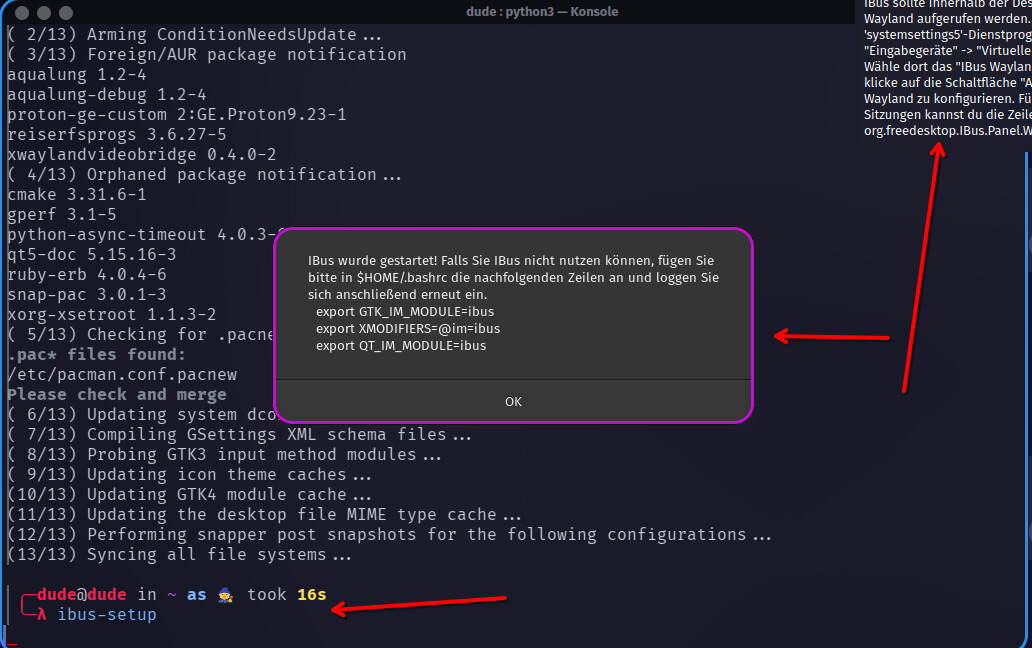The height and width of the screenshot is (648, 1032).
Task: Click 'Updating GTK4 module cache' line
Action: [x=190, y=495]
